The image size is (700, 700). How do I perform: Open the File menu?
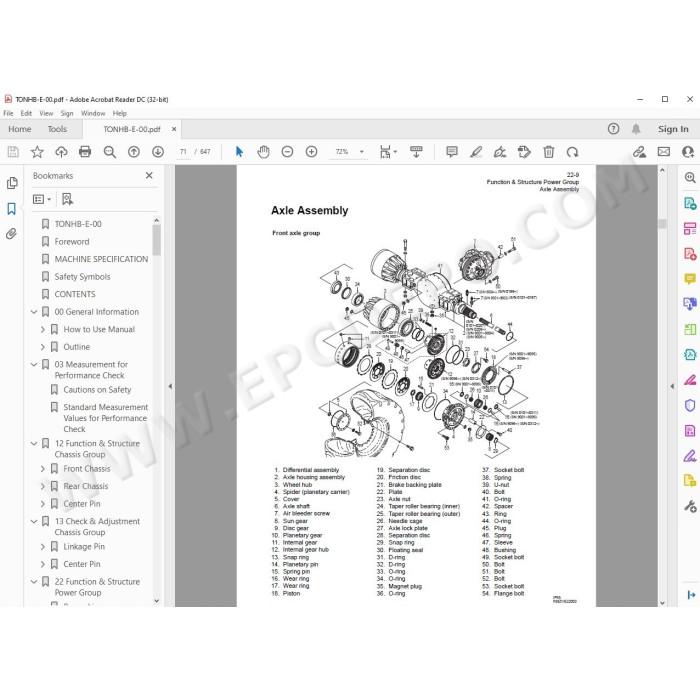[x=8, y=113]
